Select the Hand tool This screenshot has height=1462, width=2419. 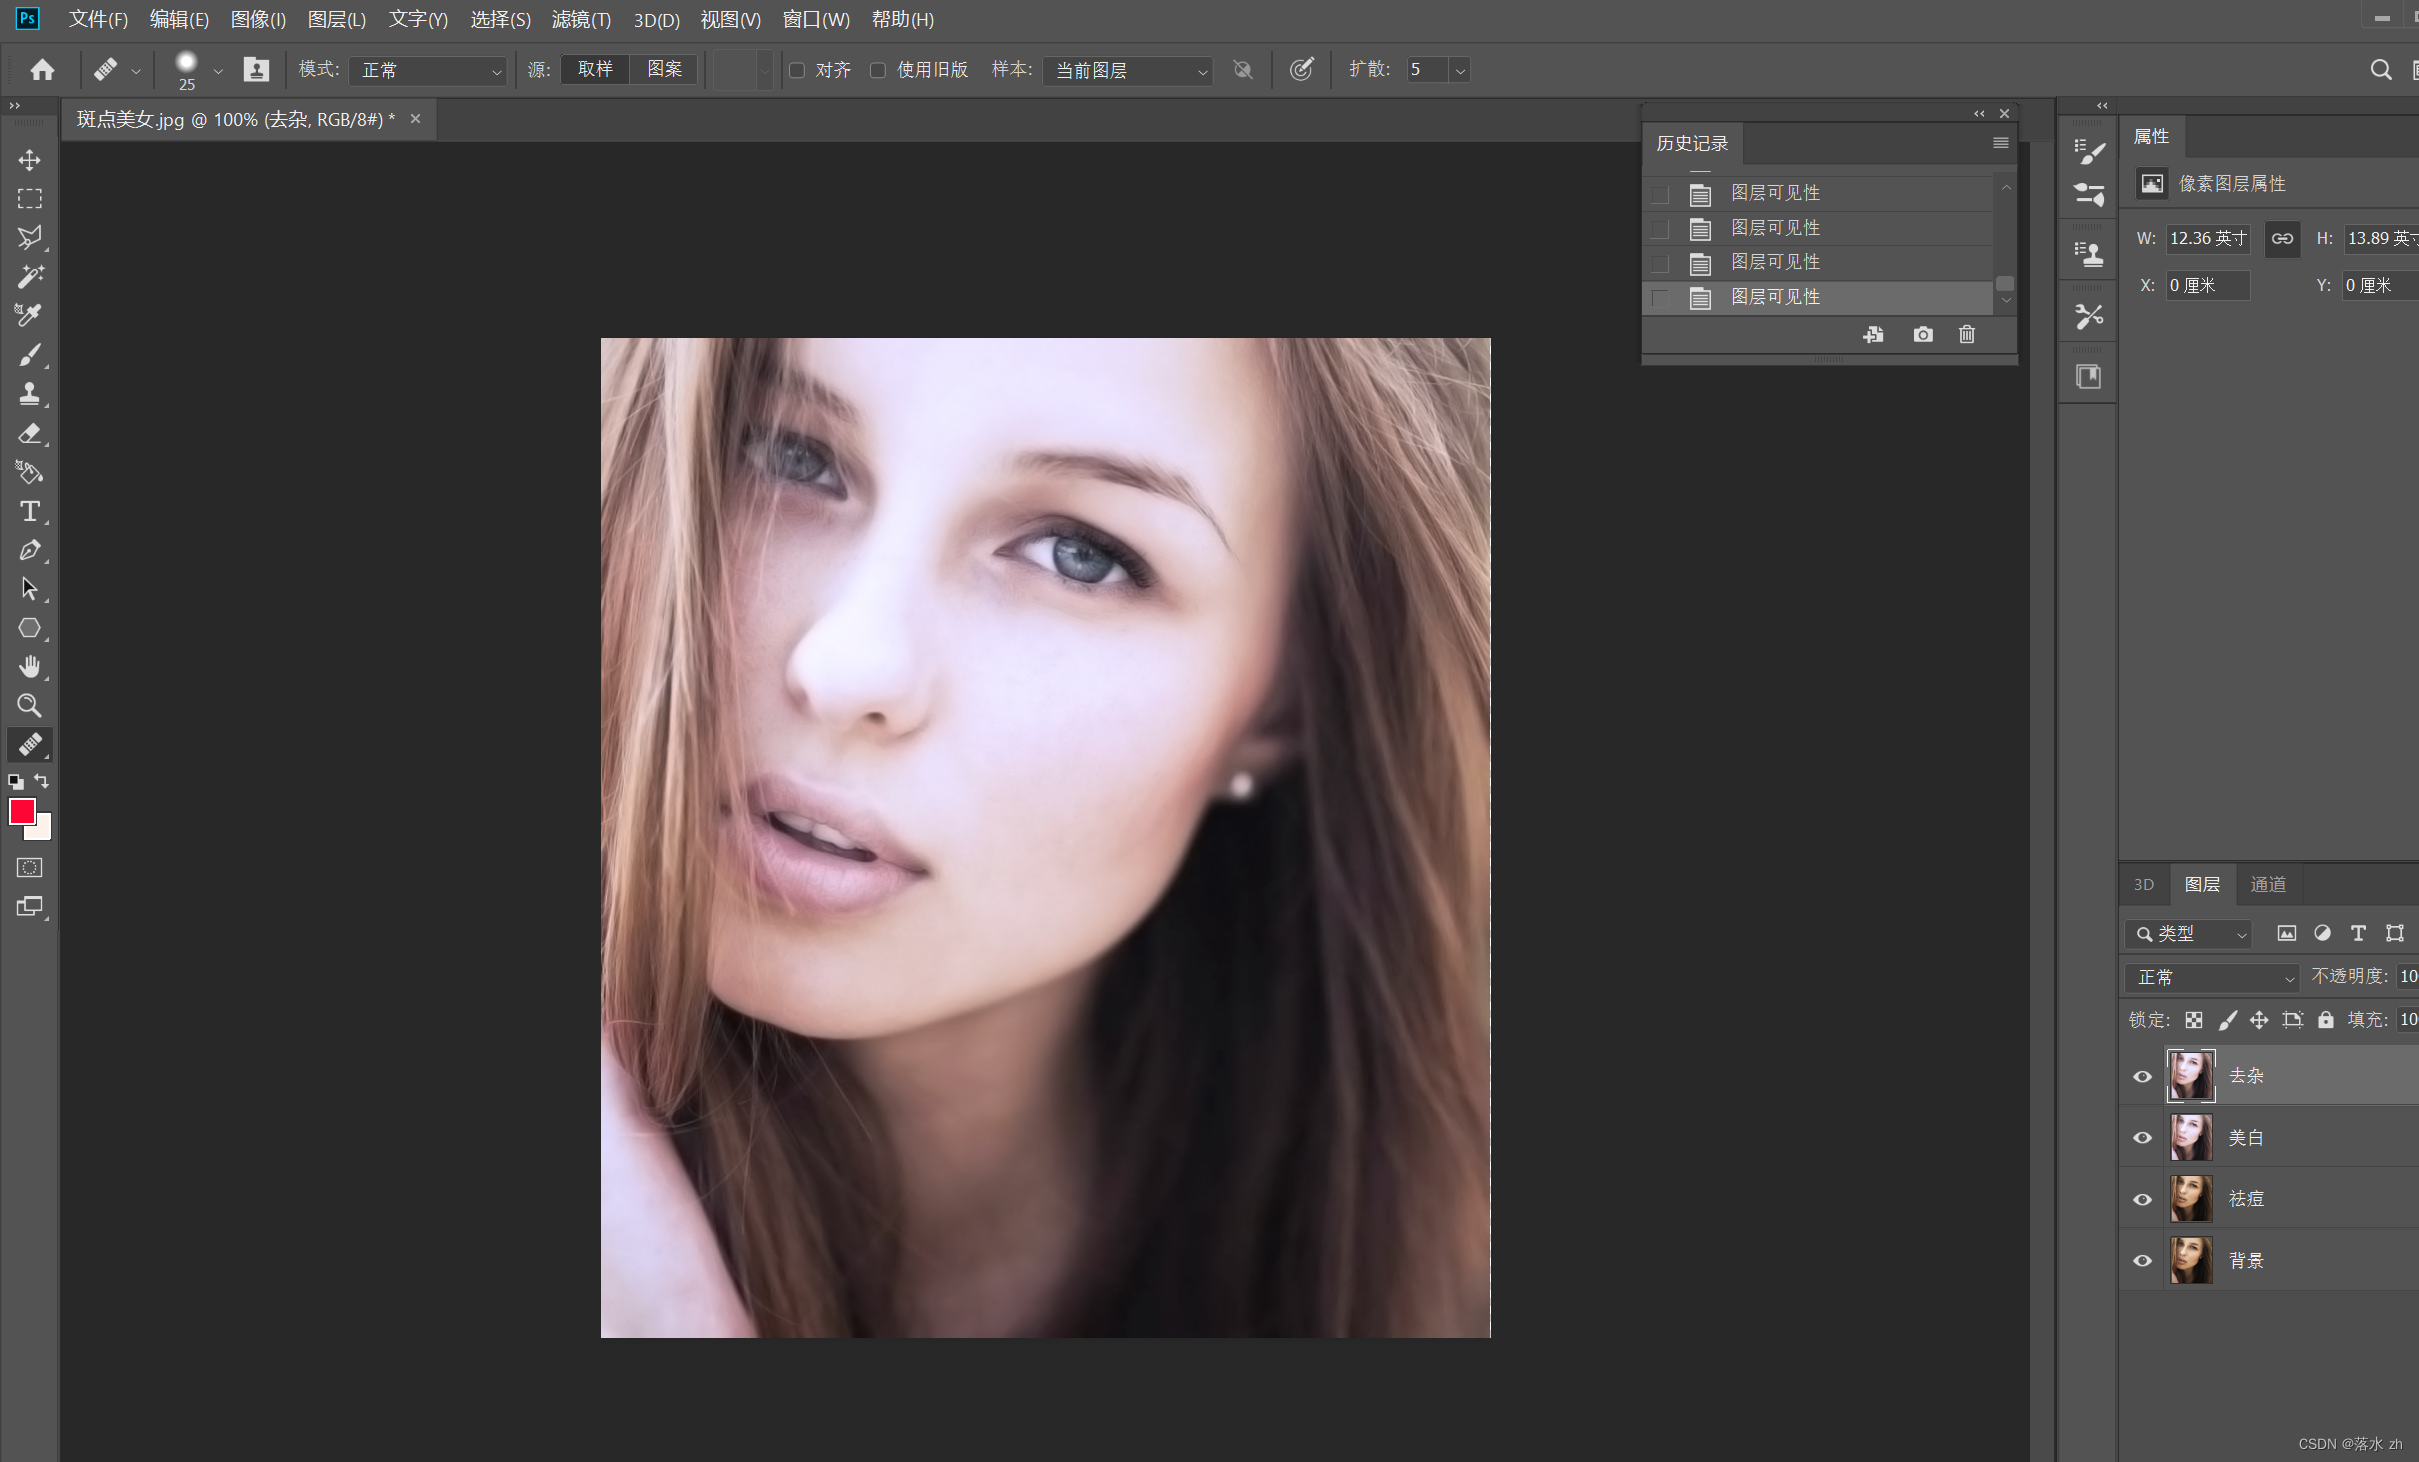tap(29, 666)
